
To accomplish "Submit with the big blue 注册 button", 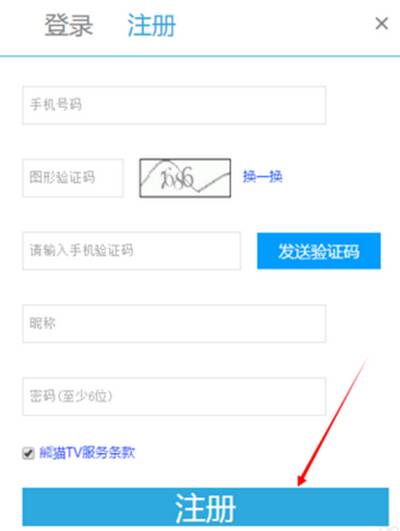I will pyautogui.click(x=206, y=507).
